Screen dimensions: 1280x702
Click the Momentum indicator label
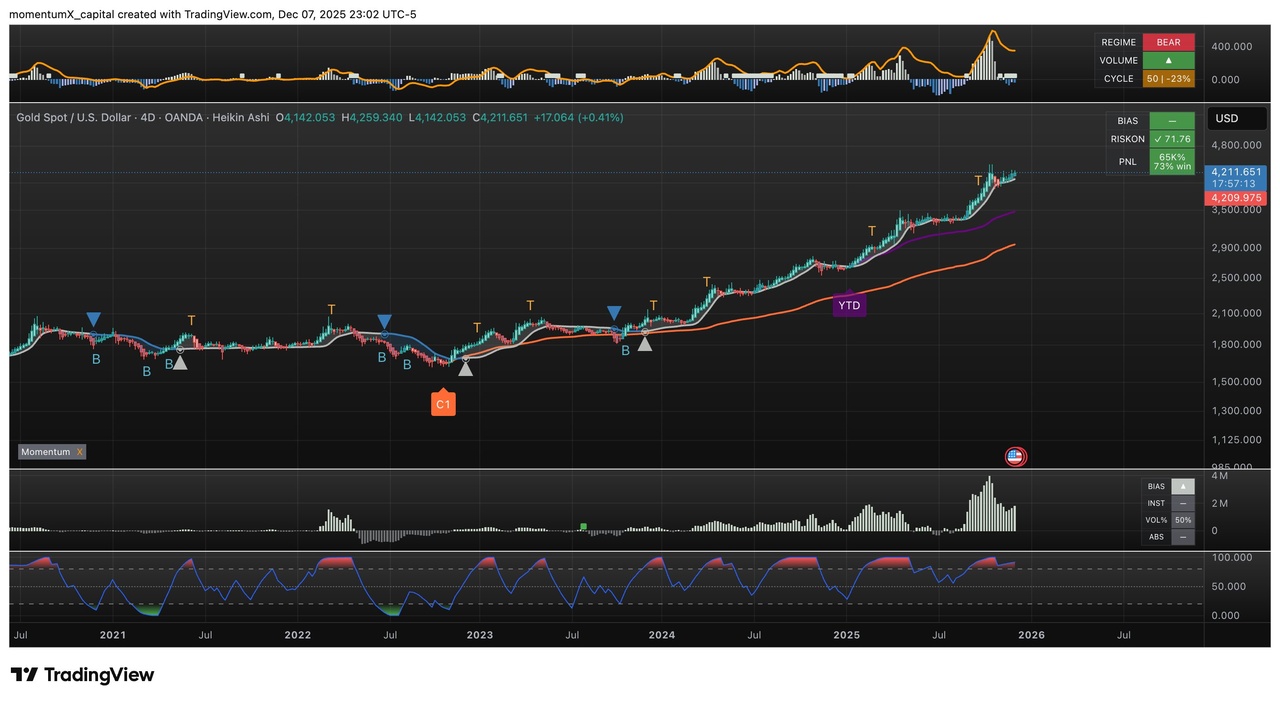point(46,452)
